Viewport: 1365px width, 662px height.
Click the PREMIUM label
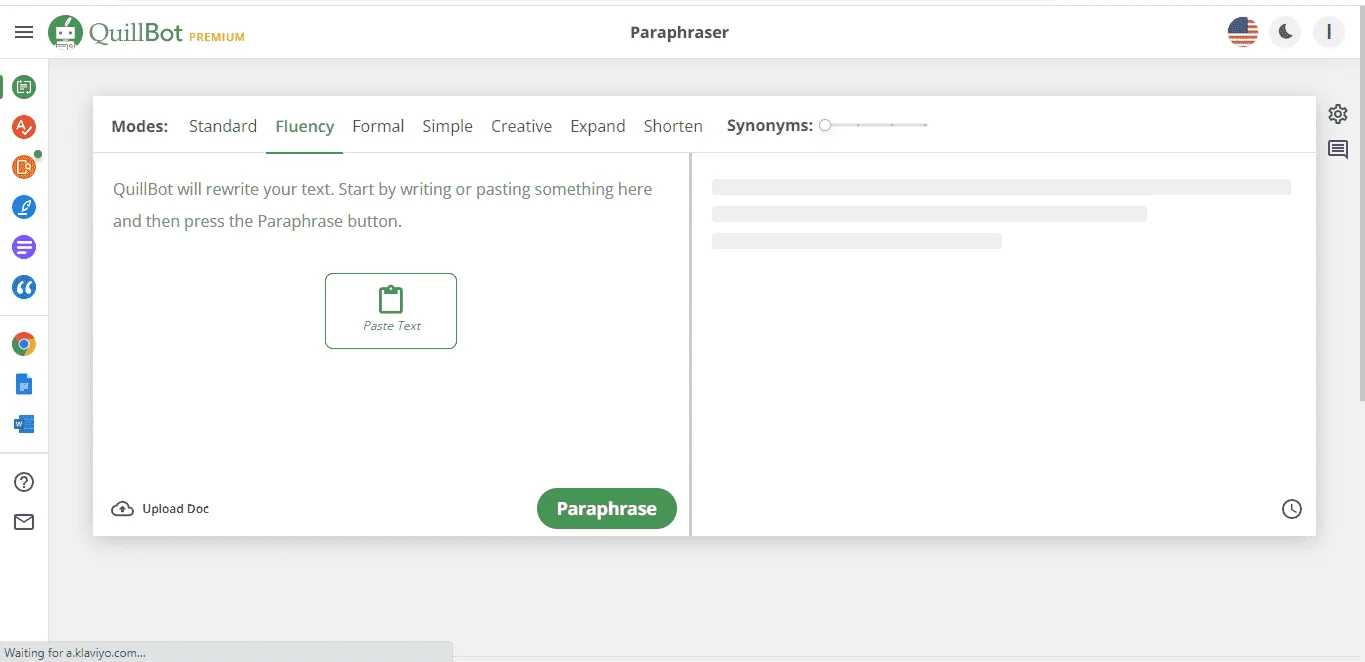(217, 37)
